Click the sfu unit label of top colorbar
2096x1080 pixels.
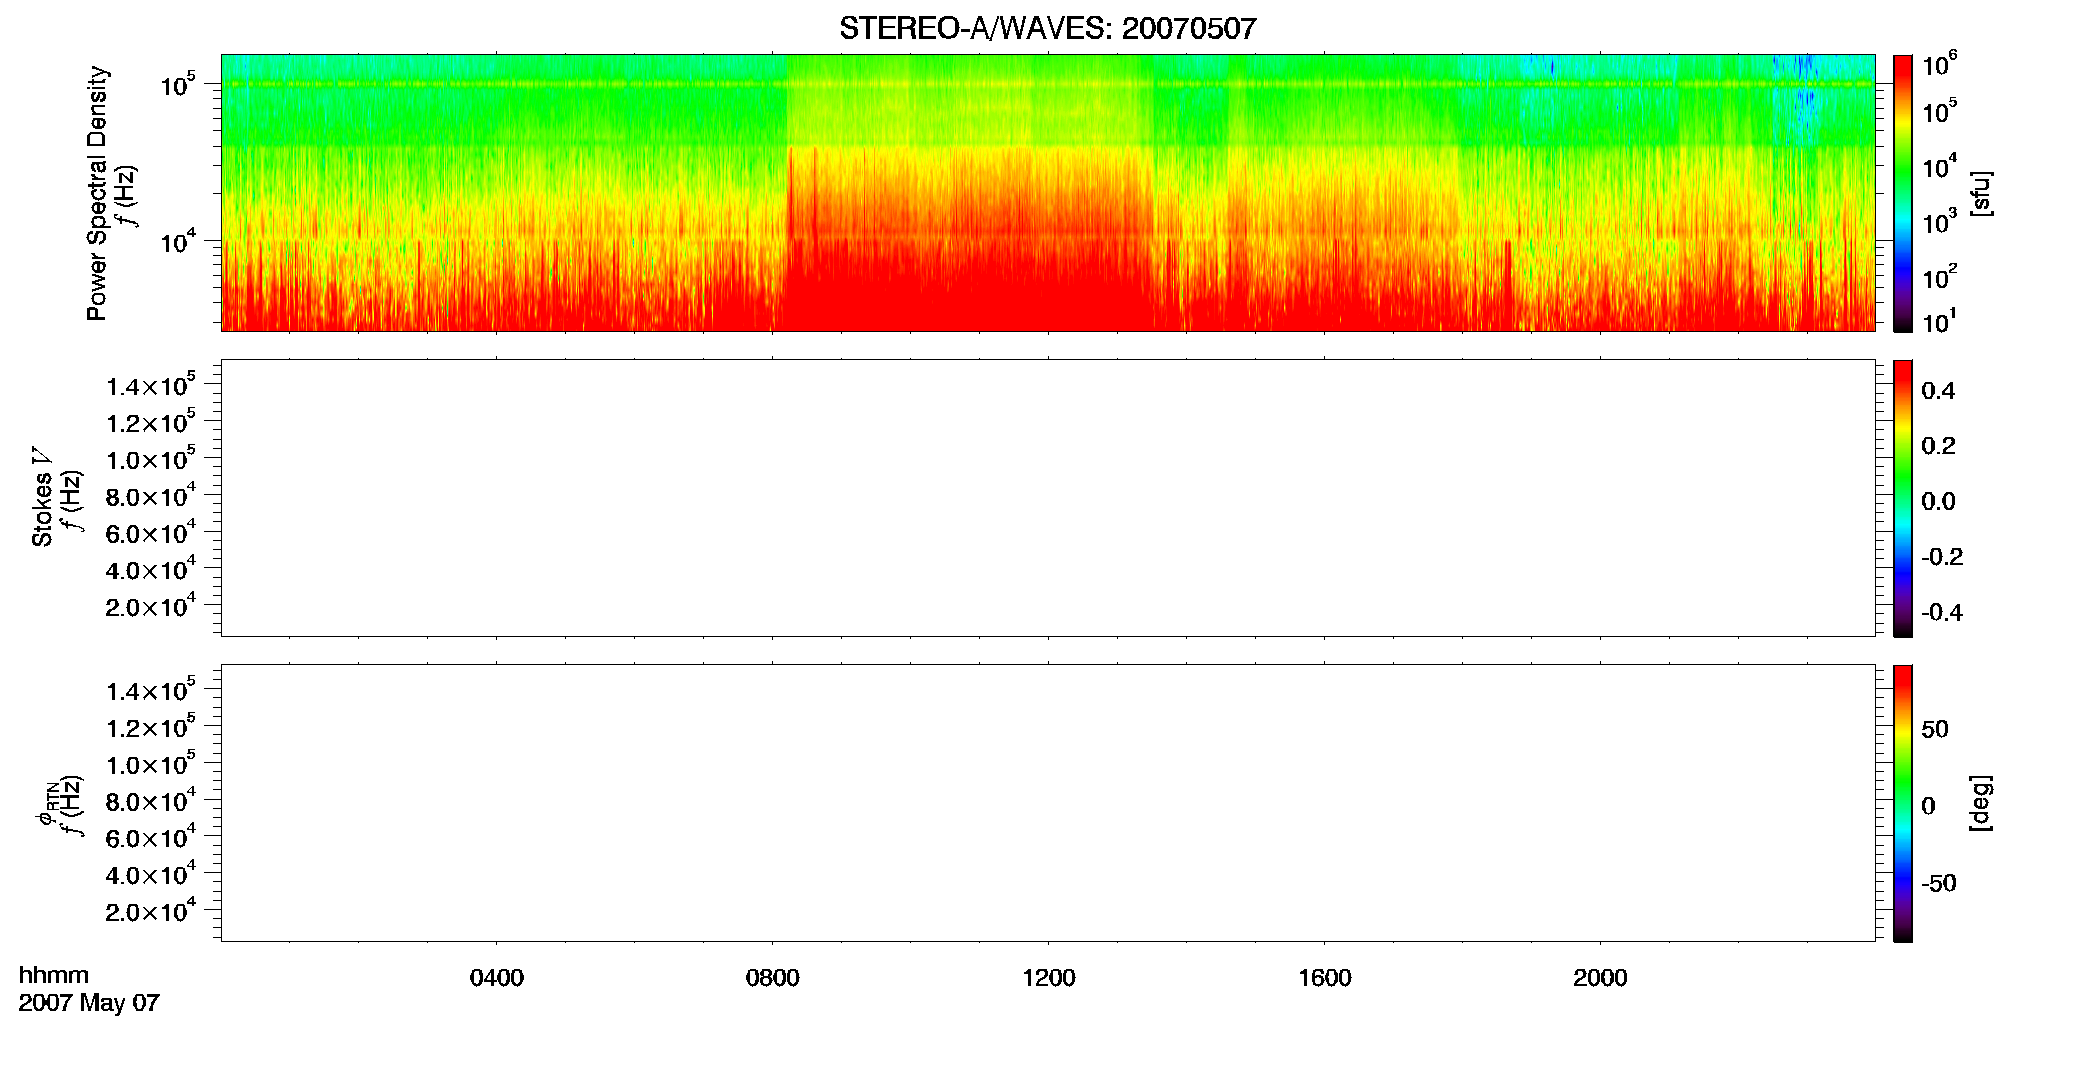click(1980, 193)
